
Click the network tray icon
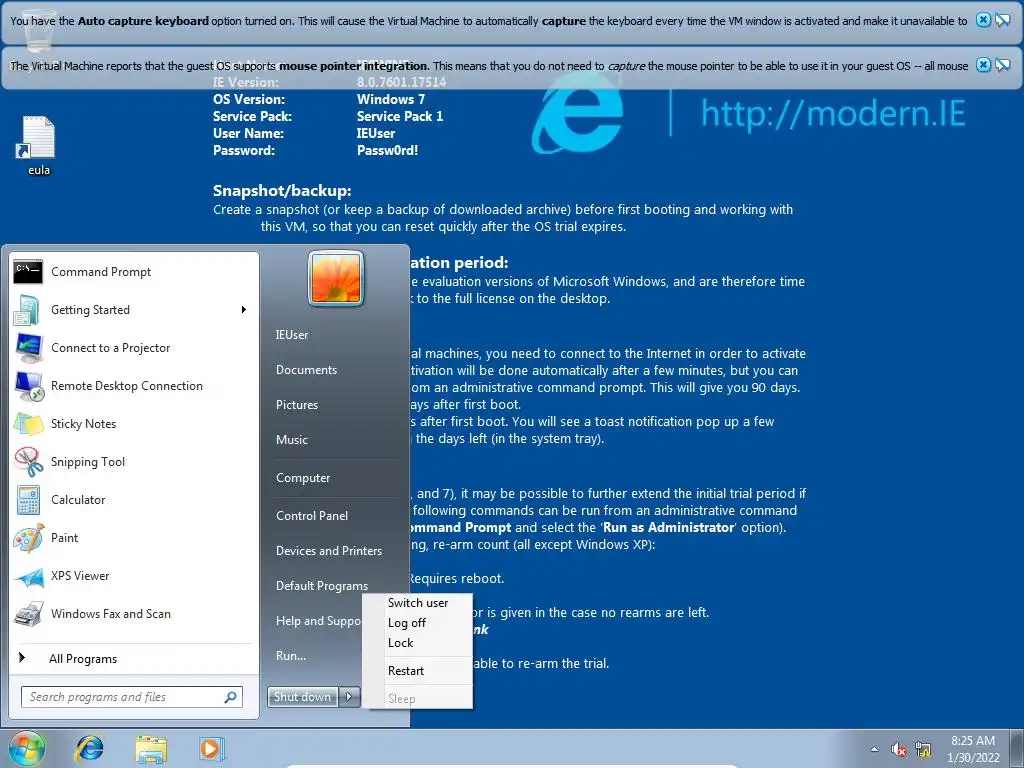tap(923, 749)
